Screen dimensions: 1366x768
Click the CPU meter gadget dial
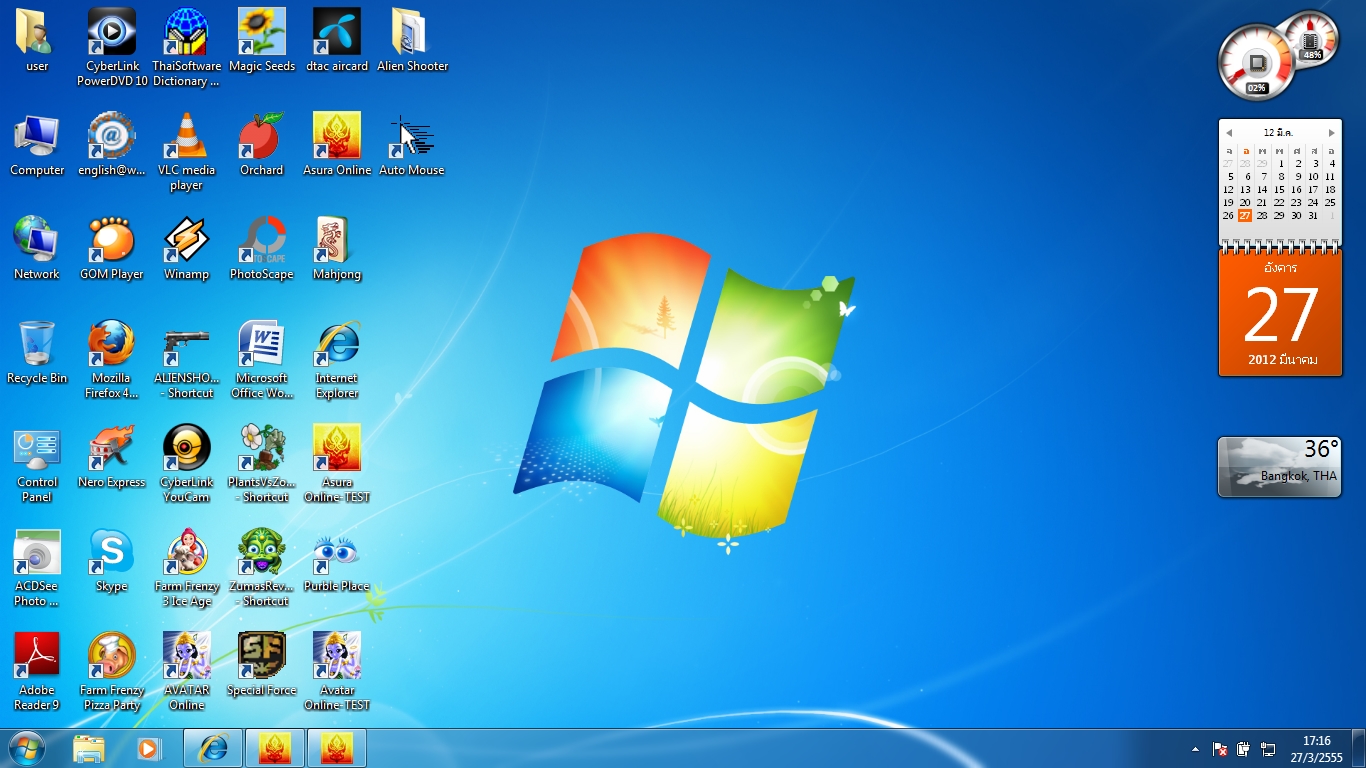click(1256, 64)
